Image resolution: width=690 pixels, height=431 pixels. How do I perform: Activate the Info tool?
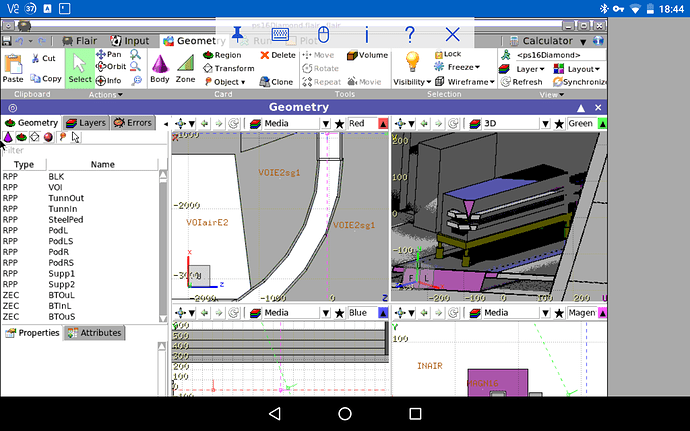pyautogui.click(x=109, y=81)
